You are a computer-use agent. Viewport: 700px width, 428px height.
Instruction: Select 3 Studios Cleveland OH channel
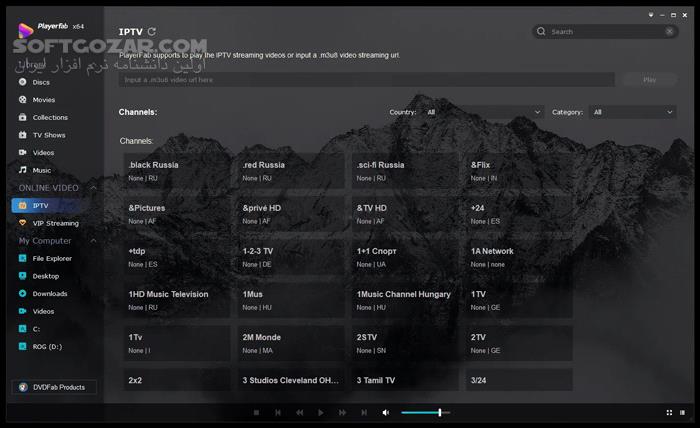291,380
